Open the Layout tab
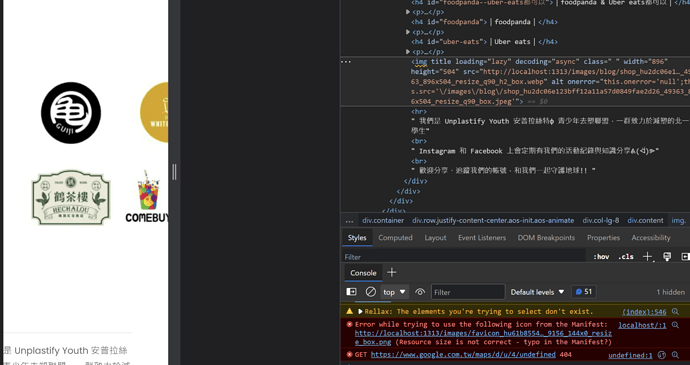This screenshot has width=690, height=365. pyautogui.click(x=435, y=238)
